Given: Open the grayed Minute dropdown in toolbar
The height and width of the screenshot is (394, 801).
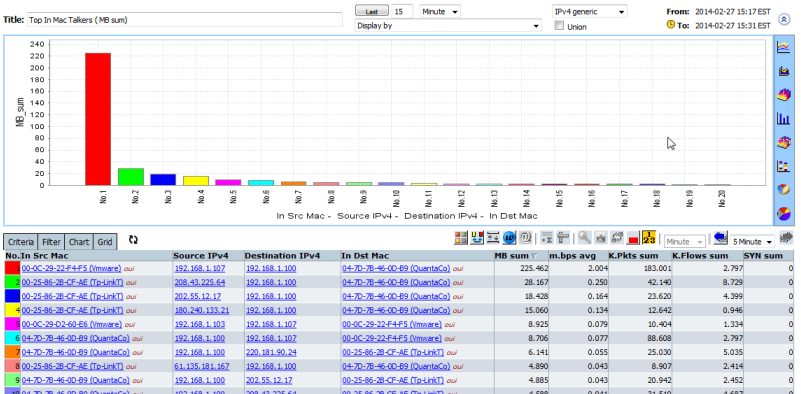Looking at the screenshot, I should (685, 241).
